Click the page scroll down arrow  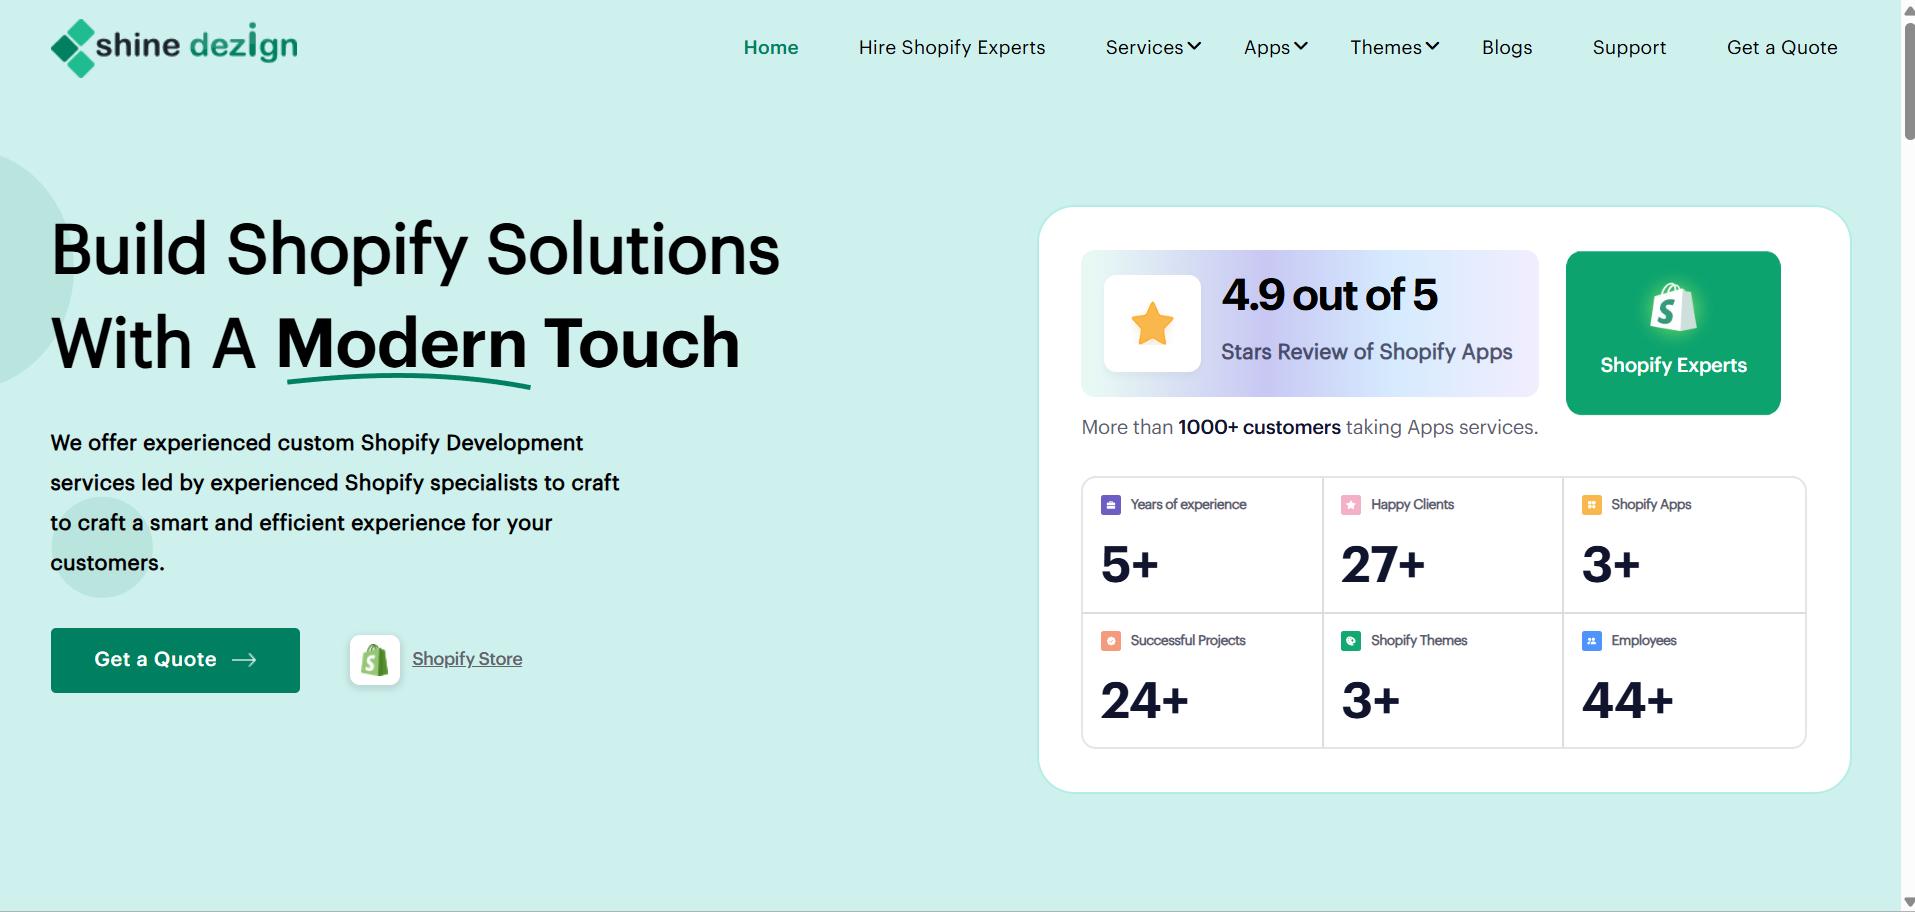pyautogui.click(x=1908, y=903)
